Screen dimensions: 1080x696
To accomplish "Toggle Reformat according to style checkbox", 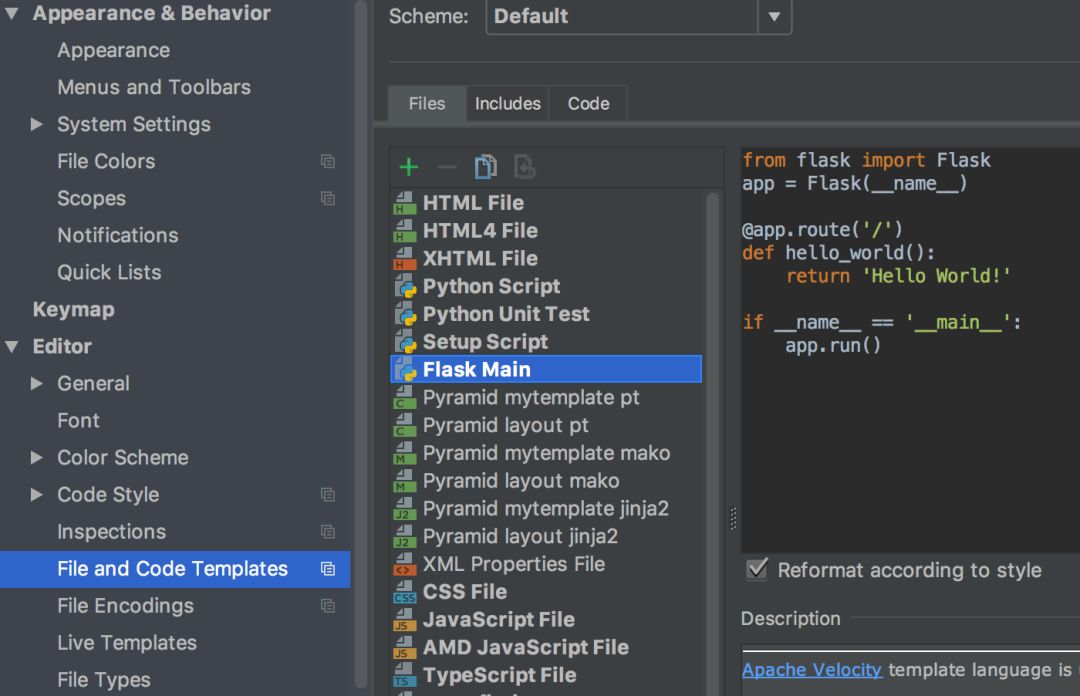I will coord(758,570).
